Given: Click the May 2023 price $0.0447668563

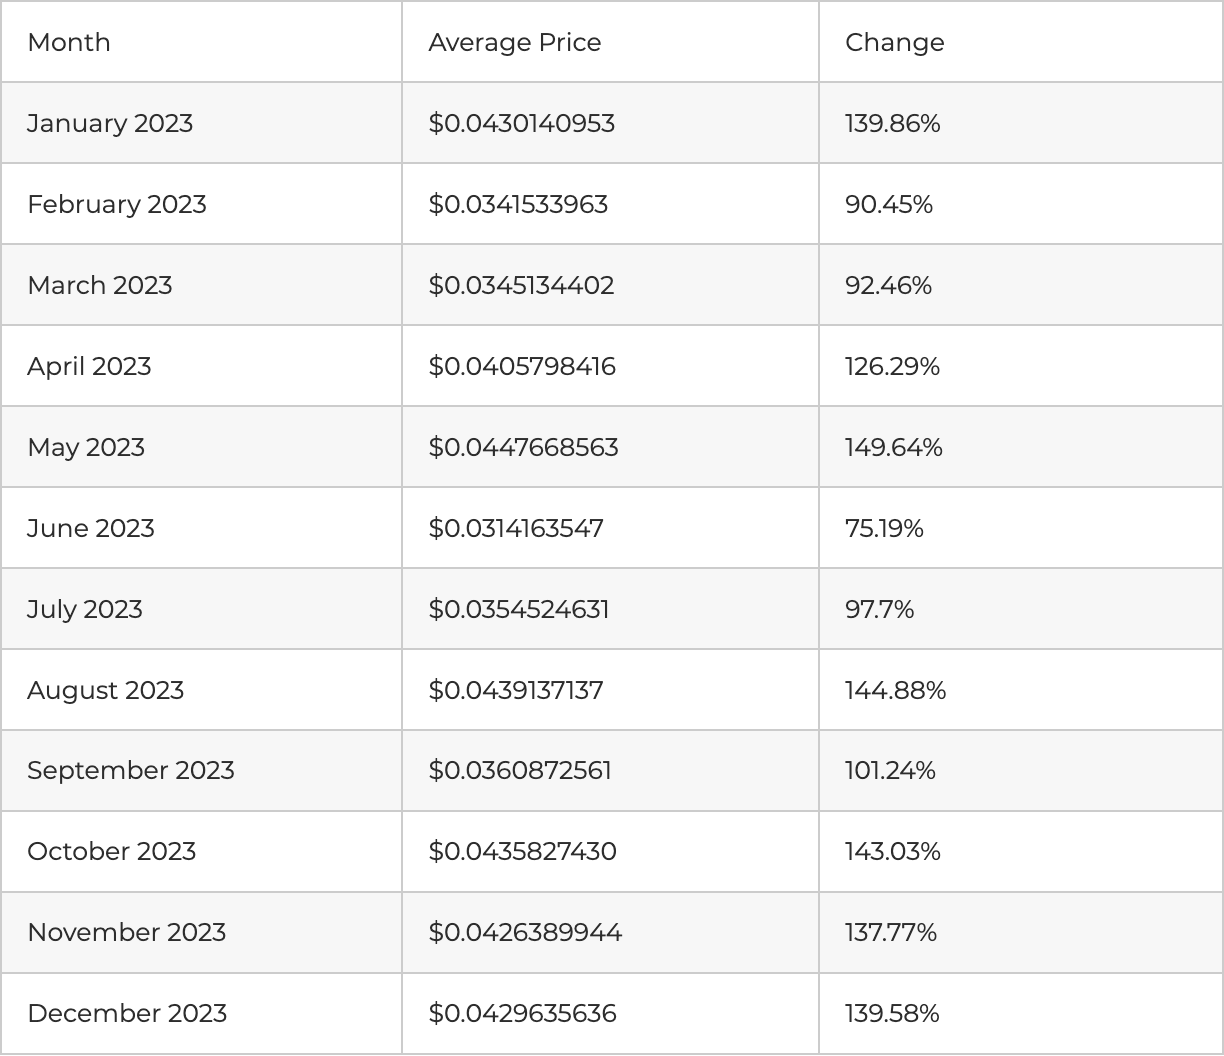Looking at the screenshot, I should click(523, 447).
